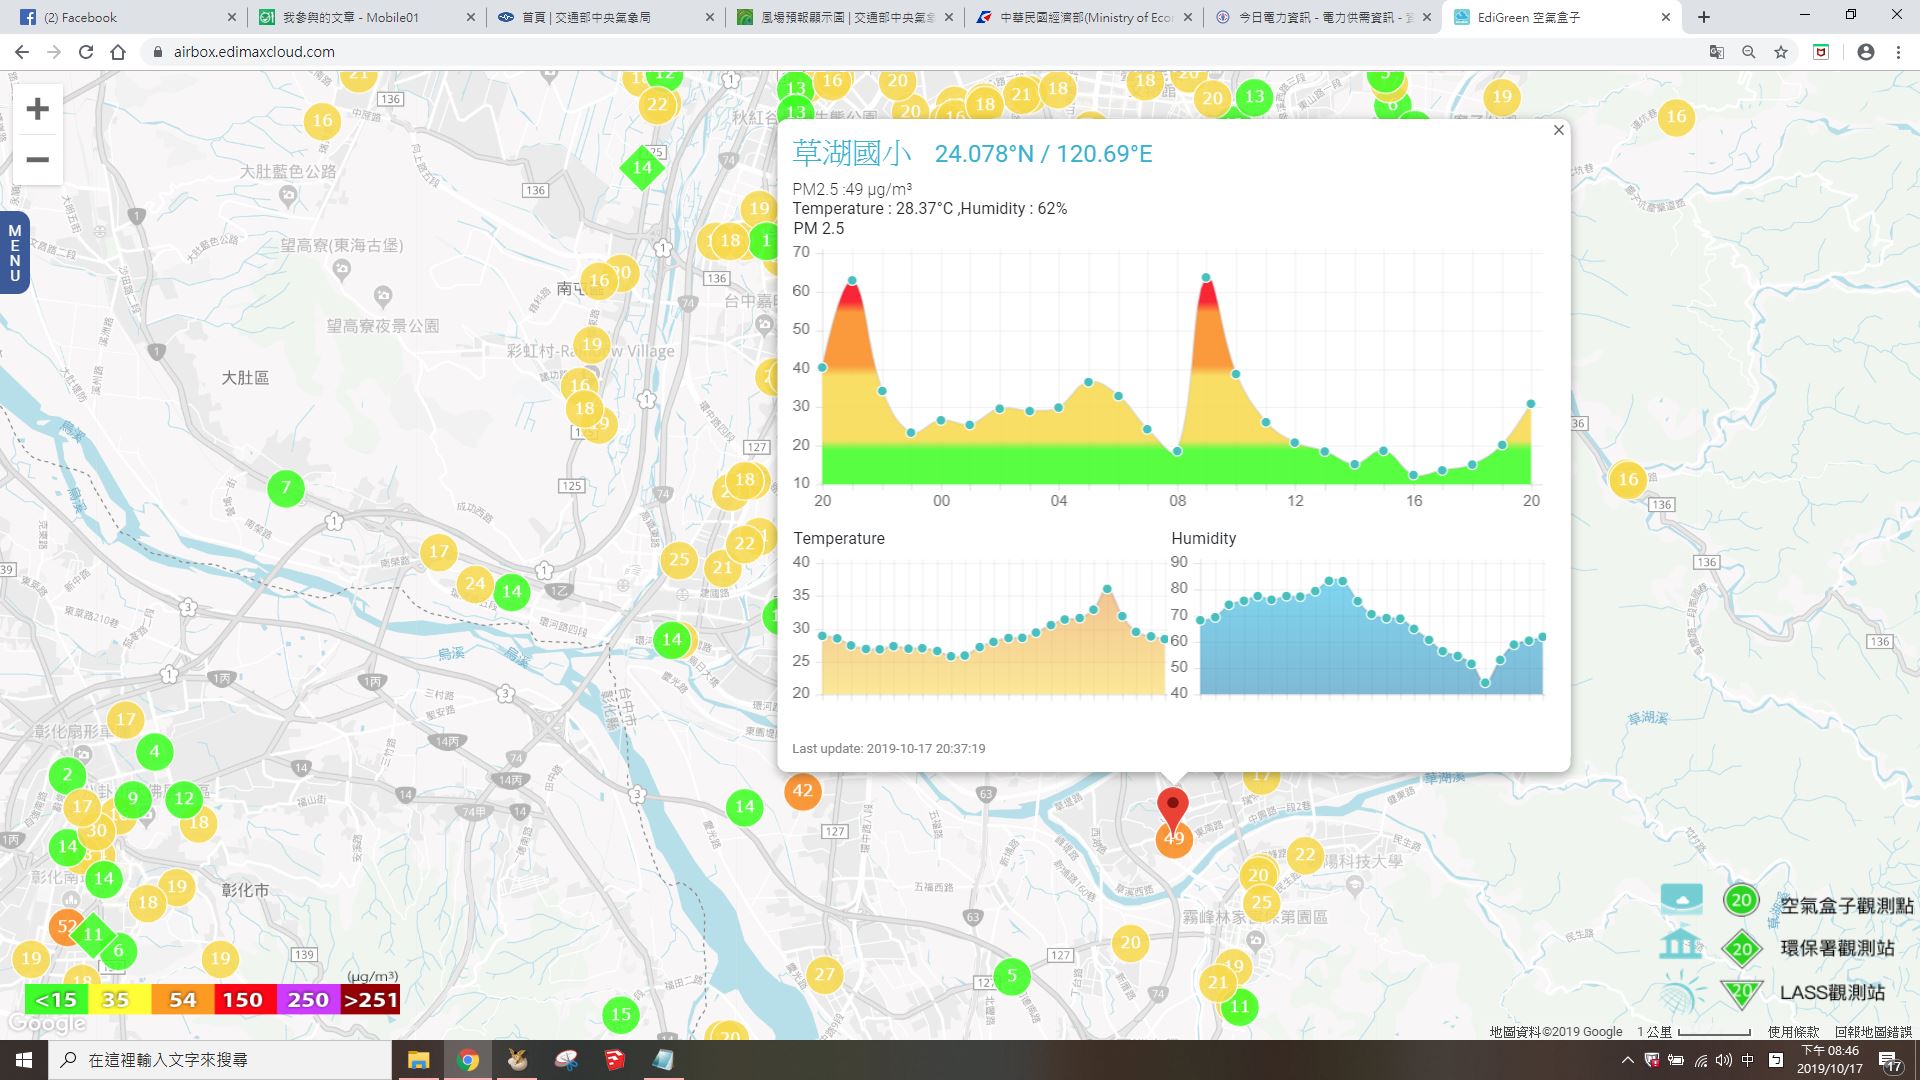Select the green 7 marker near 大肚區
Image resolution: width=1920 pixels, height=1080 pixels.
click(x=286, y=488)
